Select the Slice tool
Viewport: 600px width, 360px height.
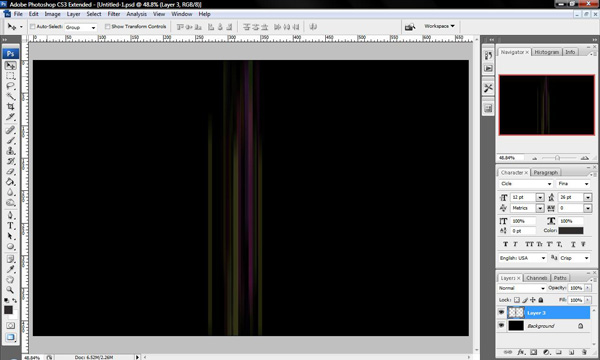(10, 117)
